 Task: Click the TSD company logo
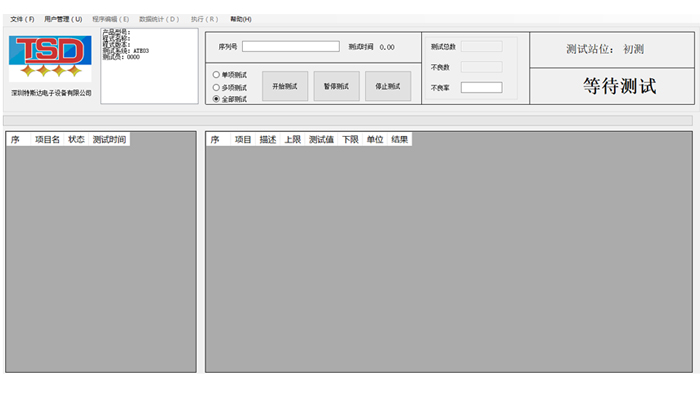click(x=50, y=58)
